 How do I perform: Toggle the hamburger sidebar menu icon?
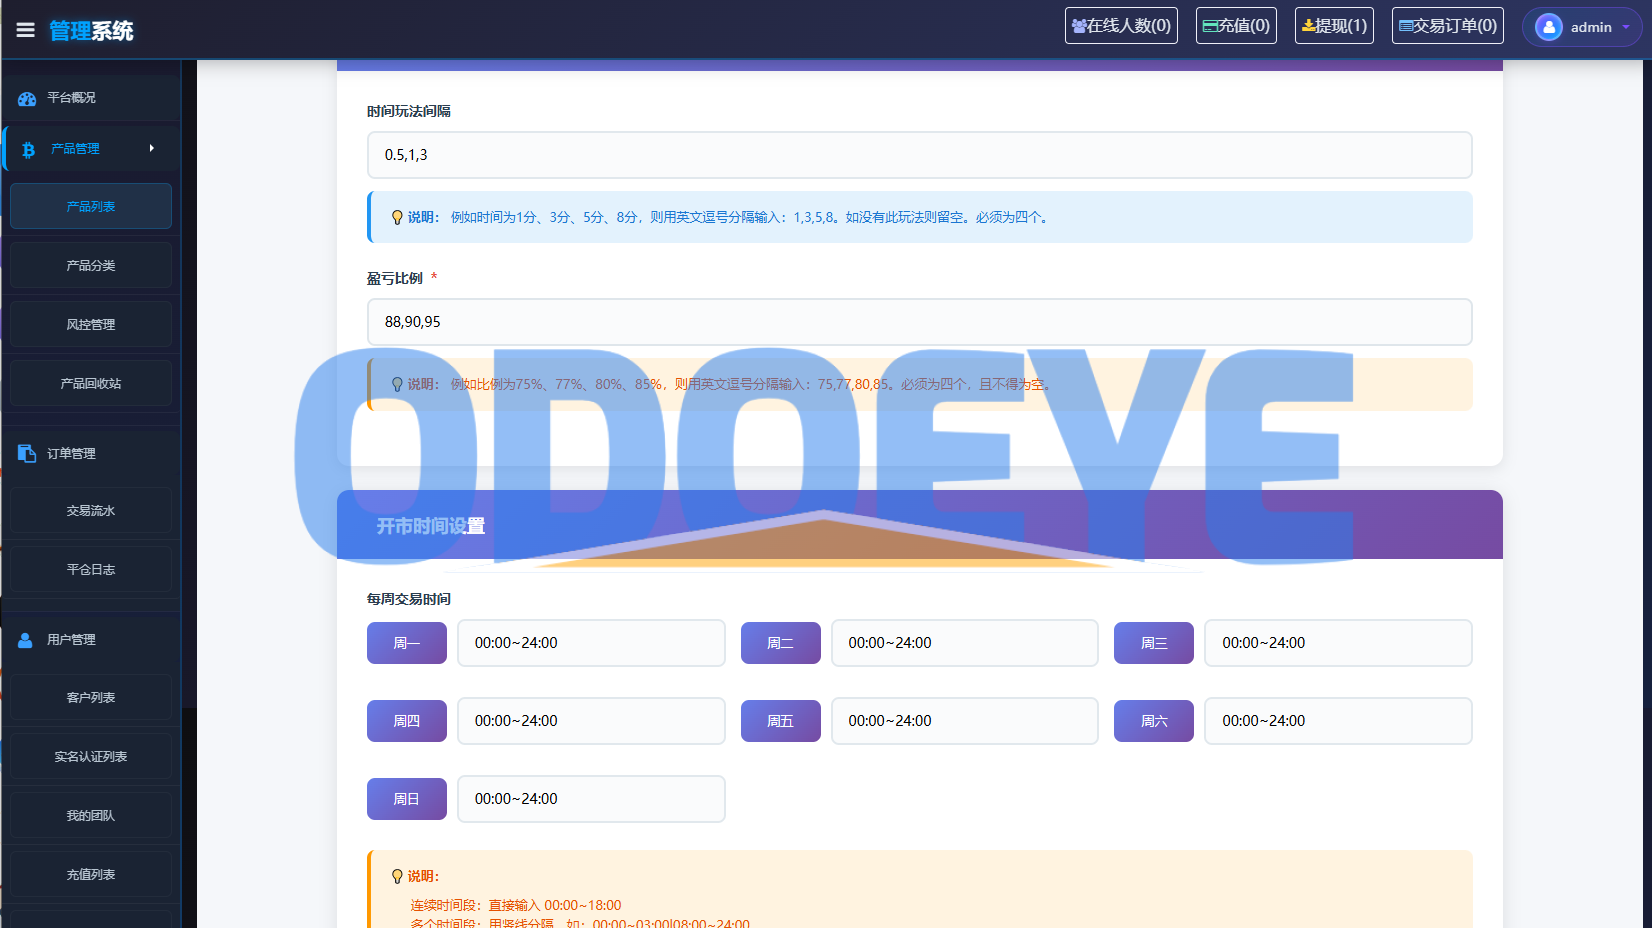pyautogui.click(x=26, y=30)
